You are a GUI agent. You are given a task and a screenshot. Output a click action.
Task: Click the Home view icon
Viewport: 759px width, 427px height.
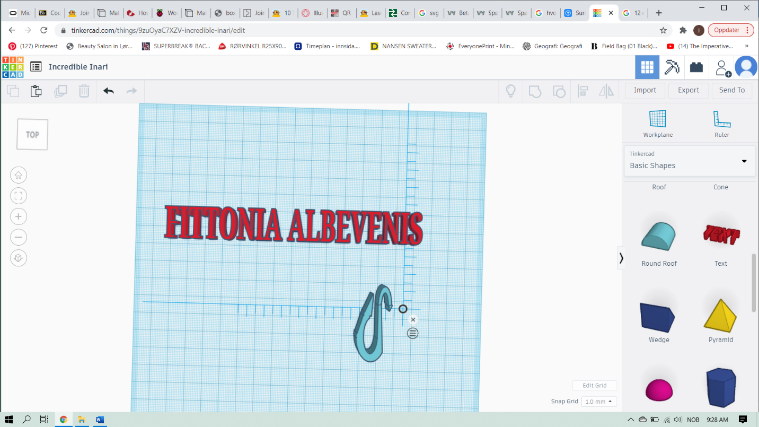(x=19, y=174)
